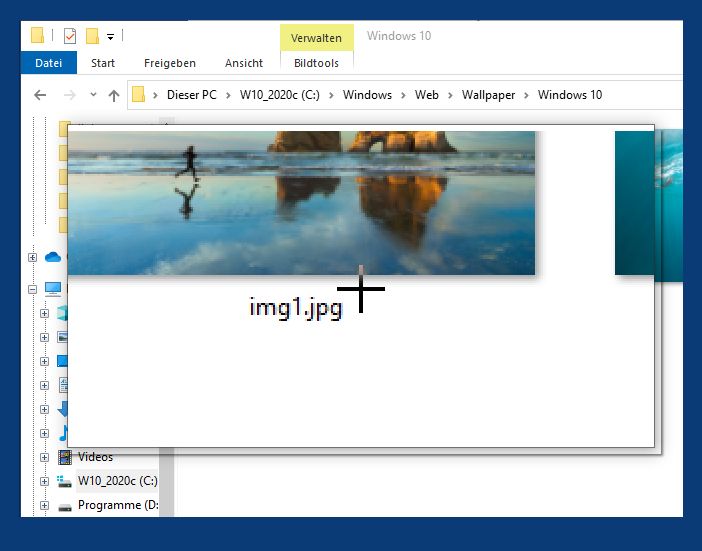Screen dimensions: 702x551
Task: Expand node beside the Downloads arrow icon
Action: tap(44, 409)
